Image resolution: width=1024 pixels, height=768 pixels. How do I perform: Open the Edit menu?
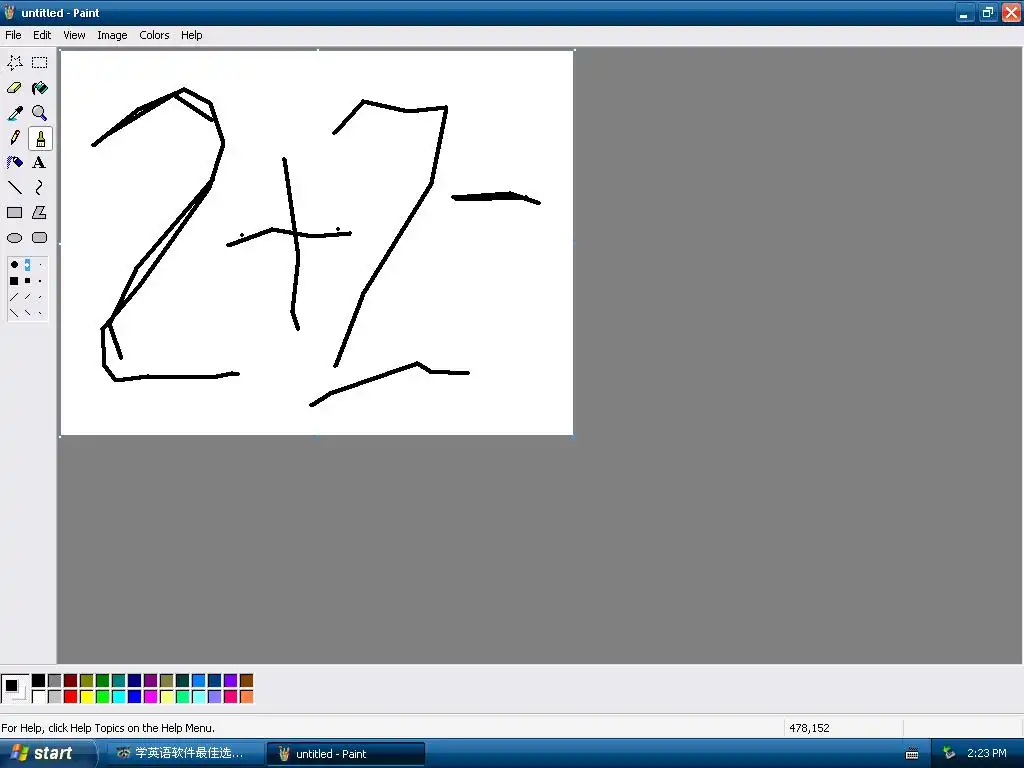coord(42,35)
